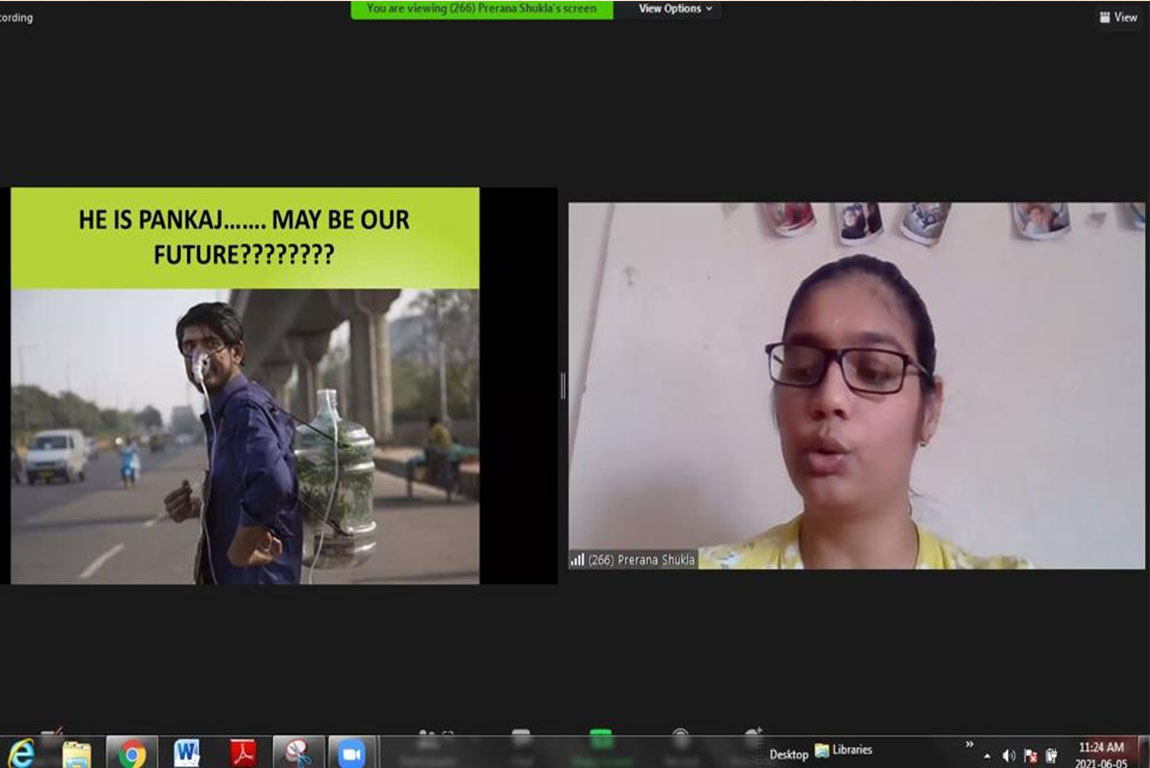Open Microsoft Word taskbar icon
This screenshot has height=768, width=1150.
pos(187,753)
